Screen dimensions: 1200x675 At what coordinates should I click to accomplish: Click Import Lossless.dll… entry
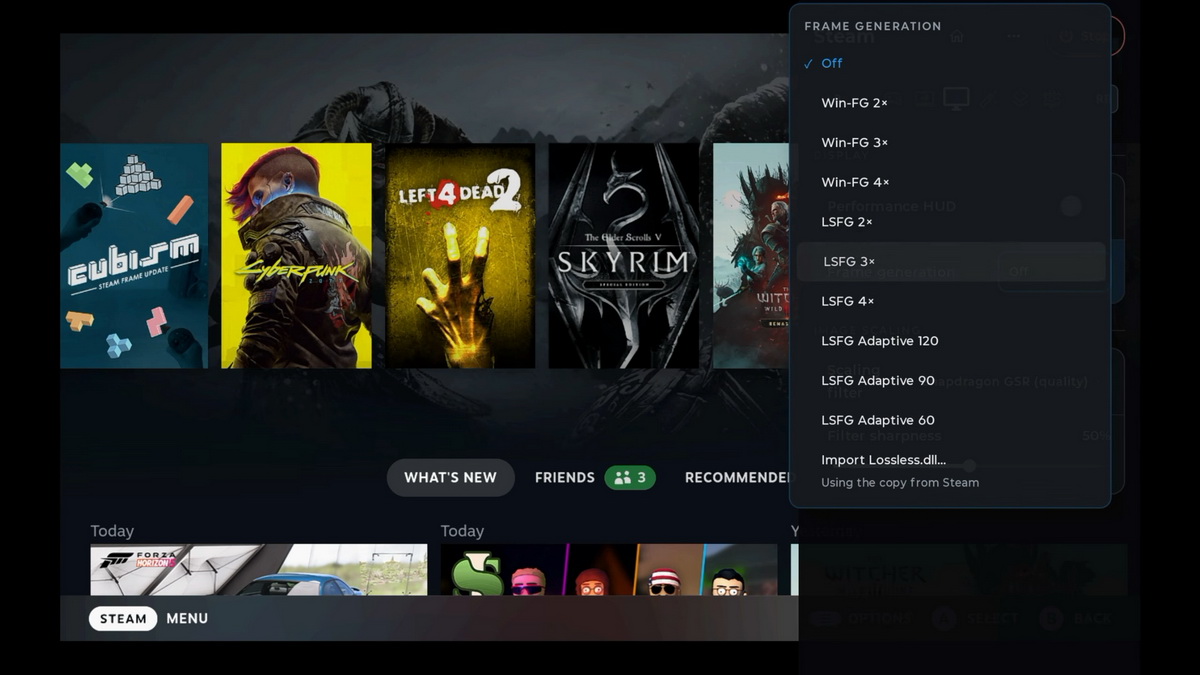pos(950,470)
